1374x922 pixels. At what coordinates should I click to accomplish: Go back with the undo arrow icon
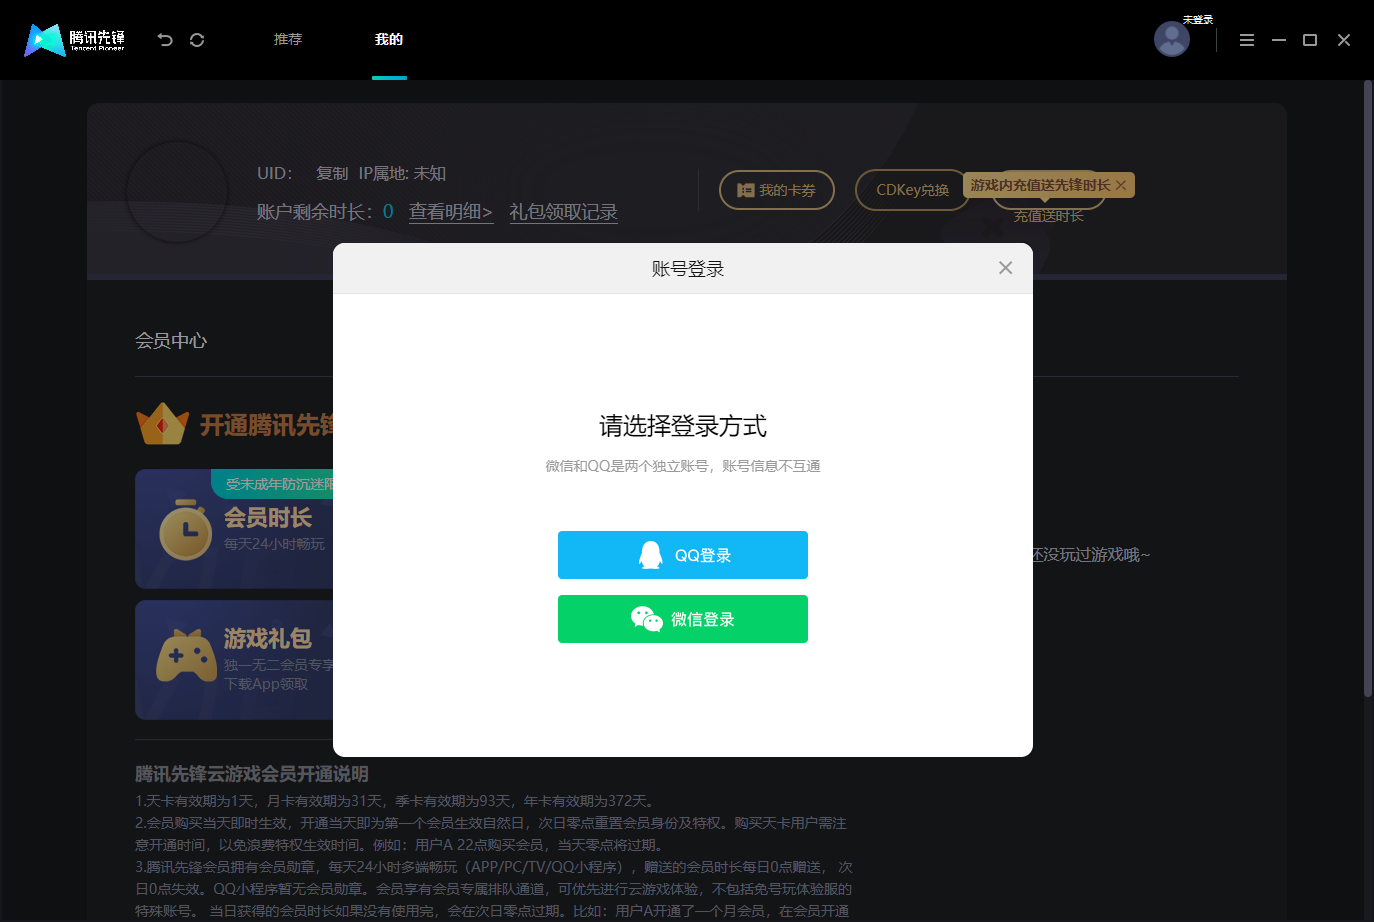click(165, 40)
